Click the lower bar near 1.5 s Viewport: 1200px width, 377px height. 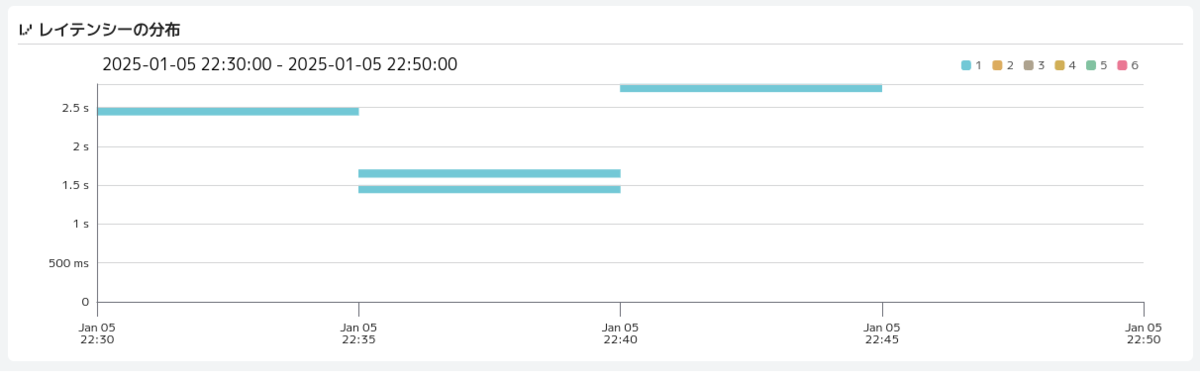(489, 189)
